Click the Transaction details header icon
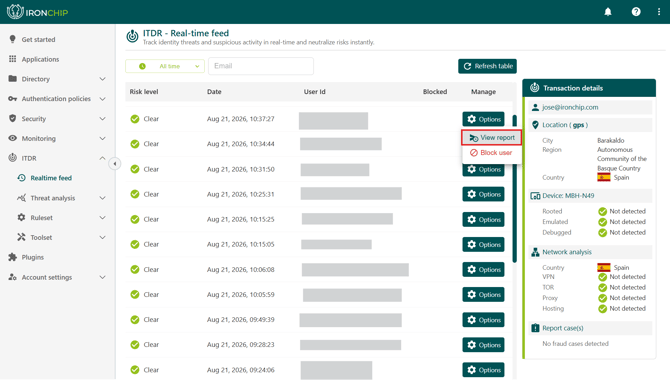Image resolution: width=670 pixels, height=380 pixels. [x=535, y=88]
